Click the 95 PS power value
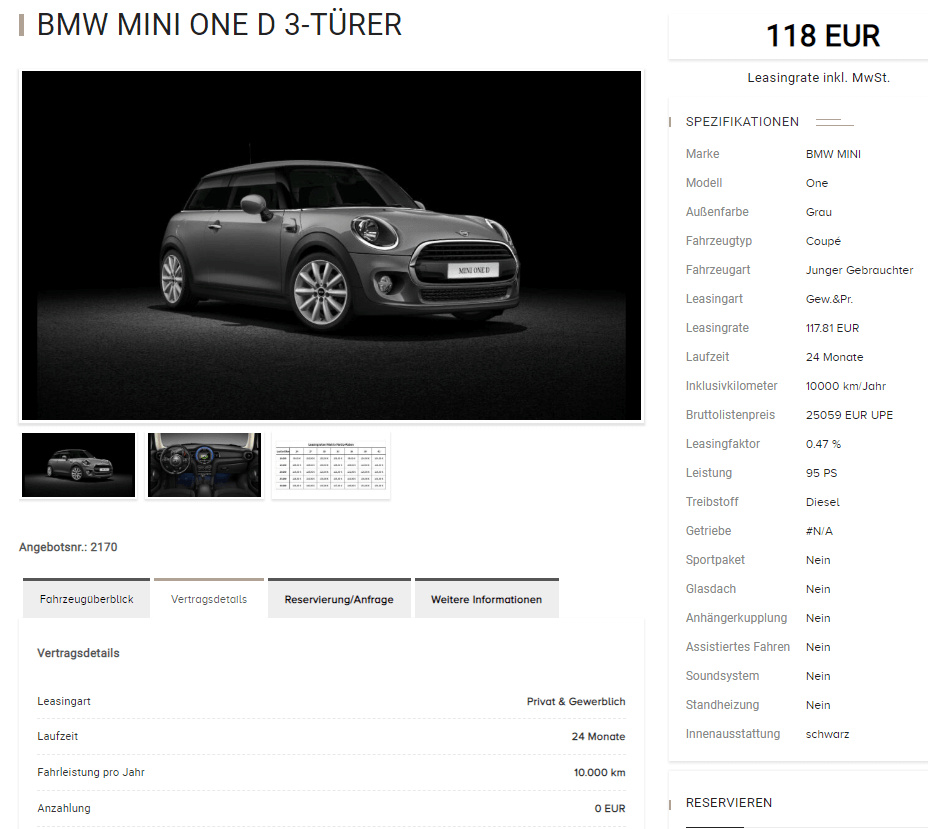This screenshot has width=928, height=829. [x=821, y=473]
